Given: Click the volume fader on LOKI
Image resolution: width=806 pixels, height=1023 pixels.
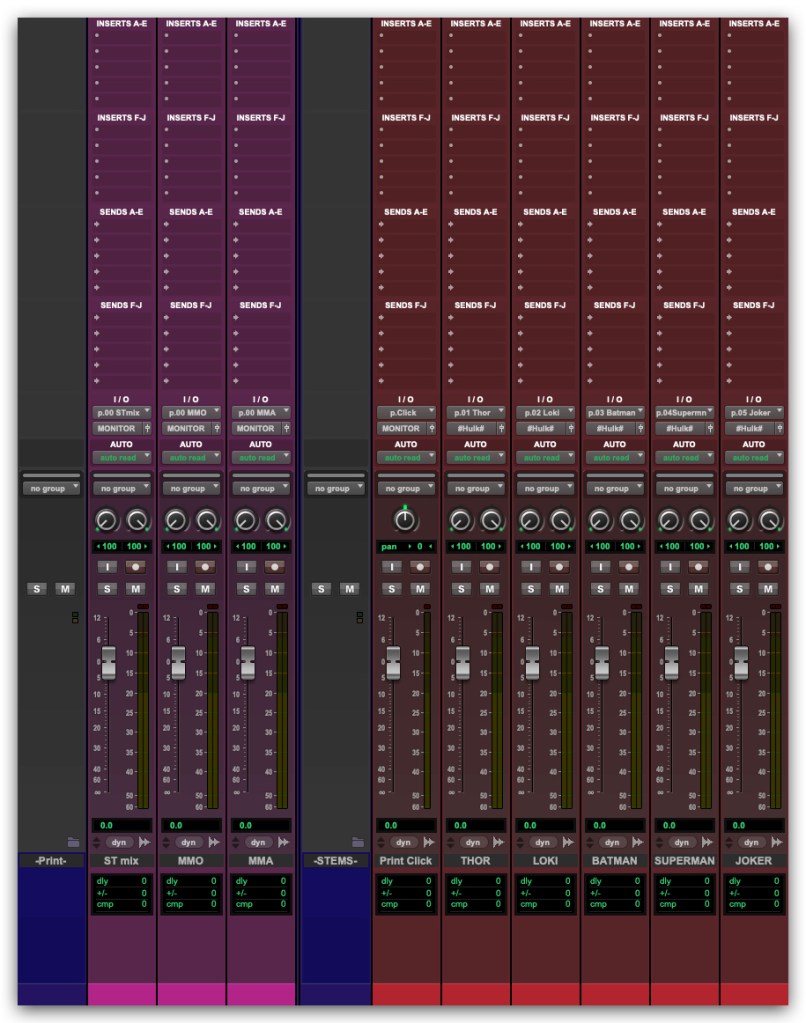Looking at the screenshot, I should [x=532, y=662].
